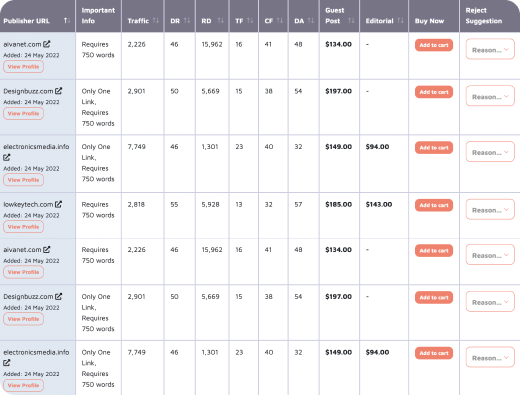Sort by Publisher URL arrow
520x395 pixels.
point(67,21)
